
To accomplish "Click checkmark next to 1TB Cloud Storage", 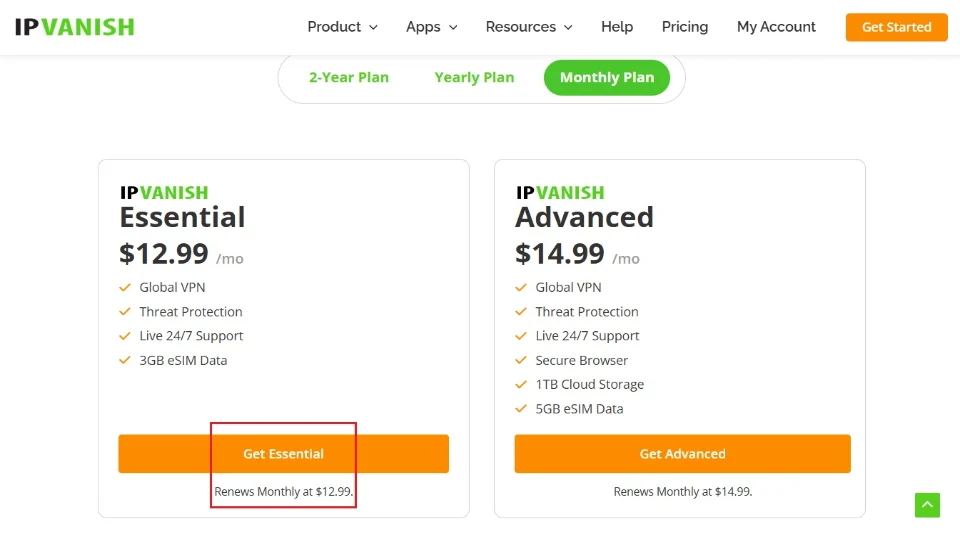I will pos(521,384).
